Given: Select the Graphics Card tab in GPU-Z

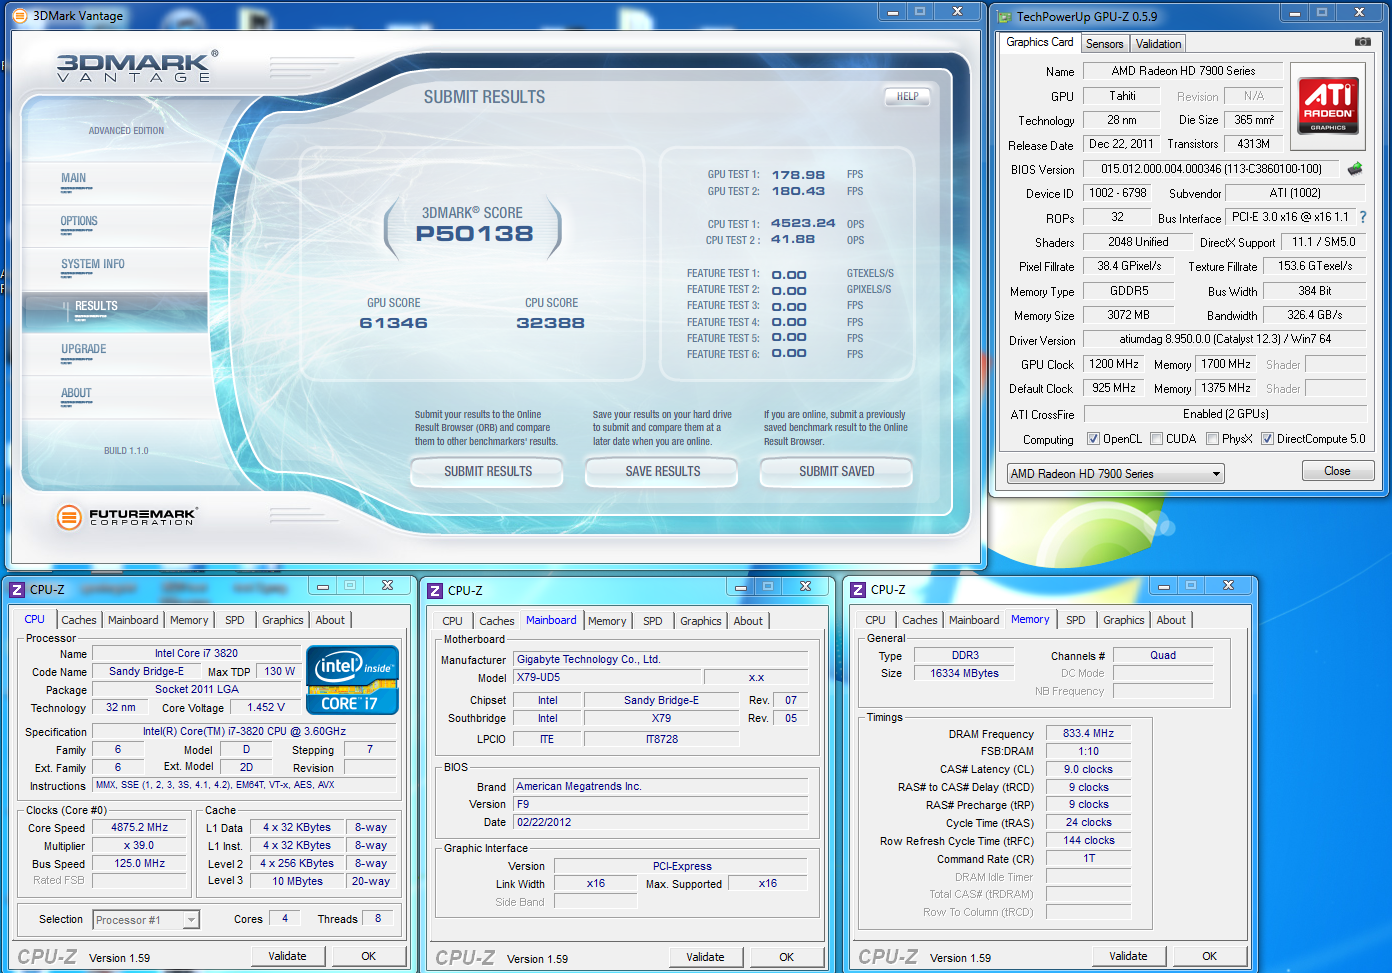Looking at the screenshot, I should 1039,42.
